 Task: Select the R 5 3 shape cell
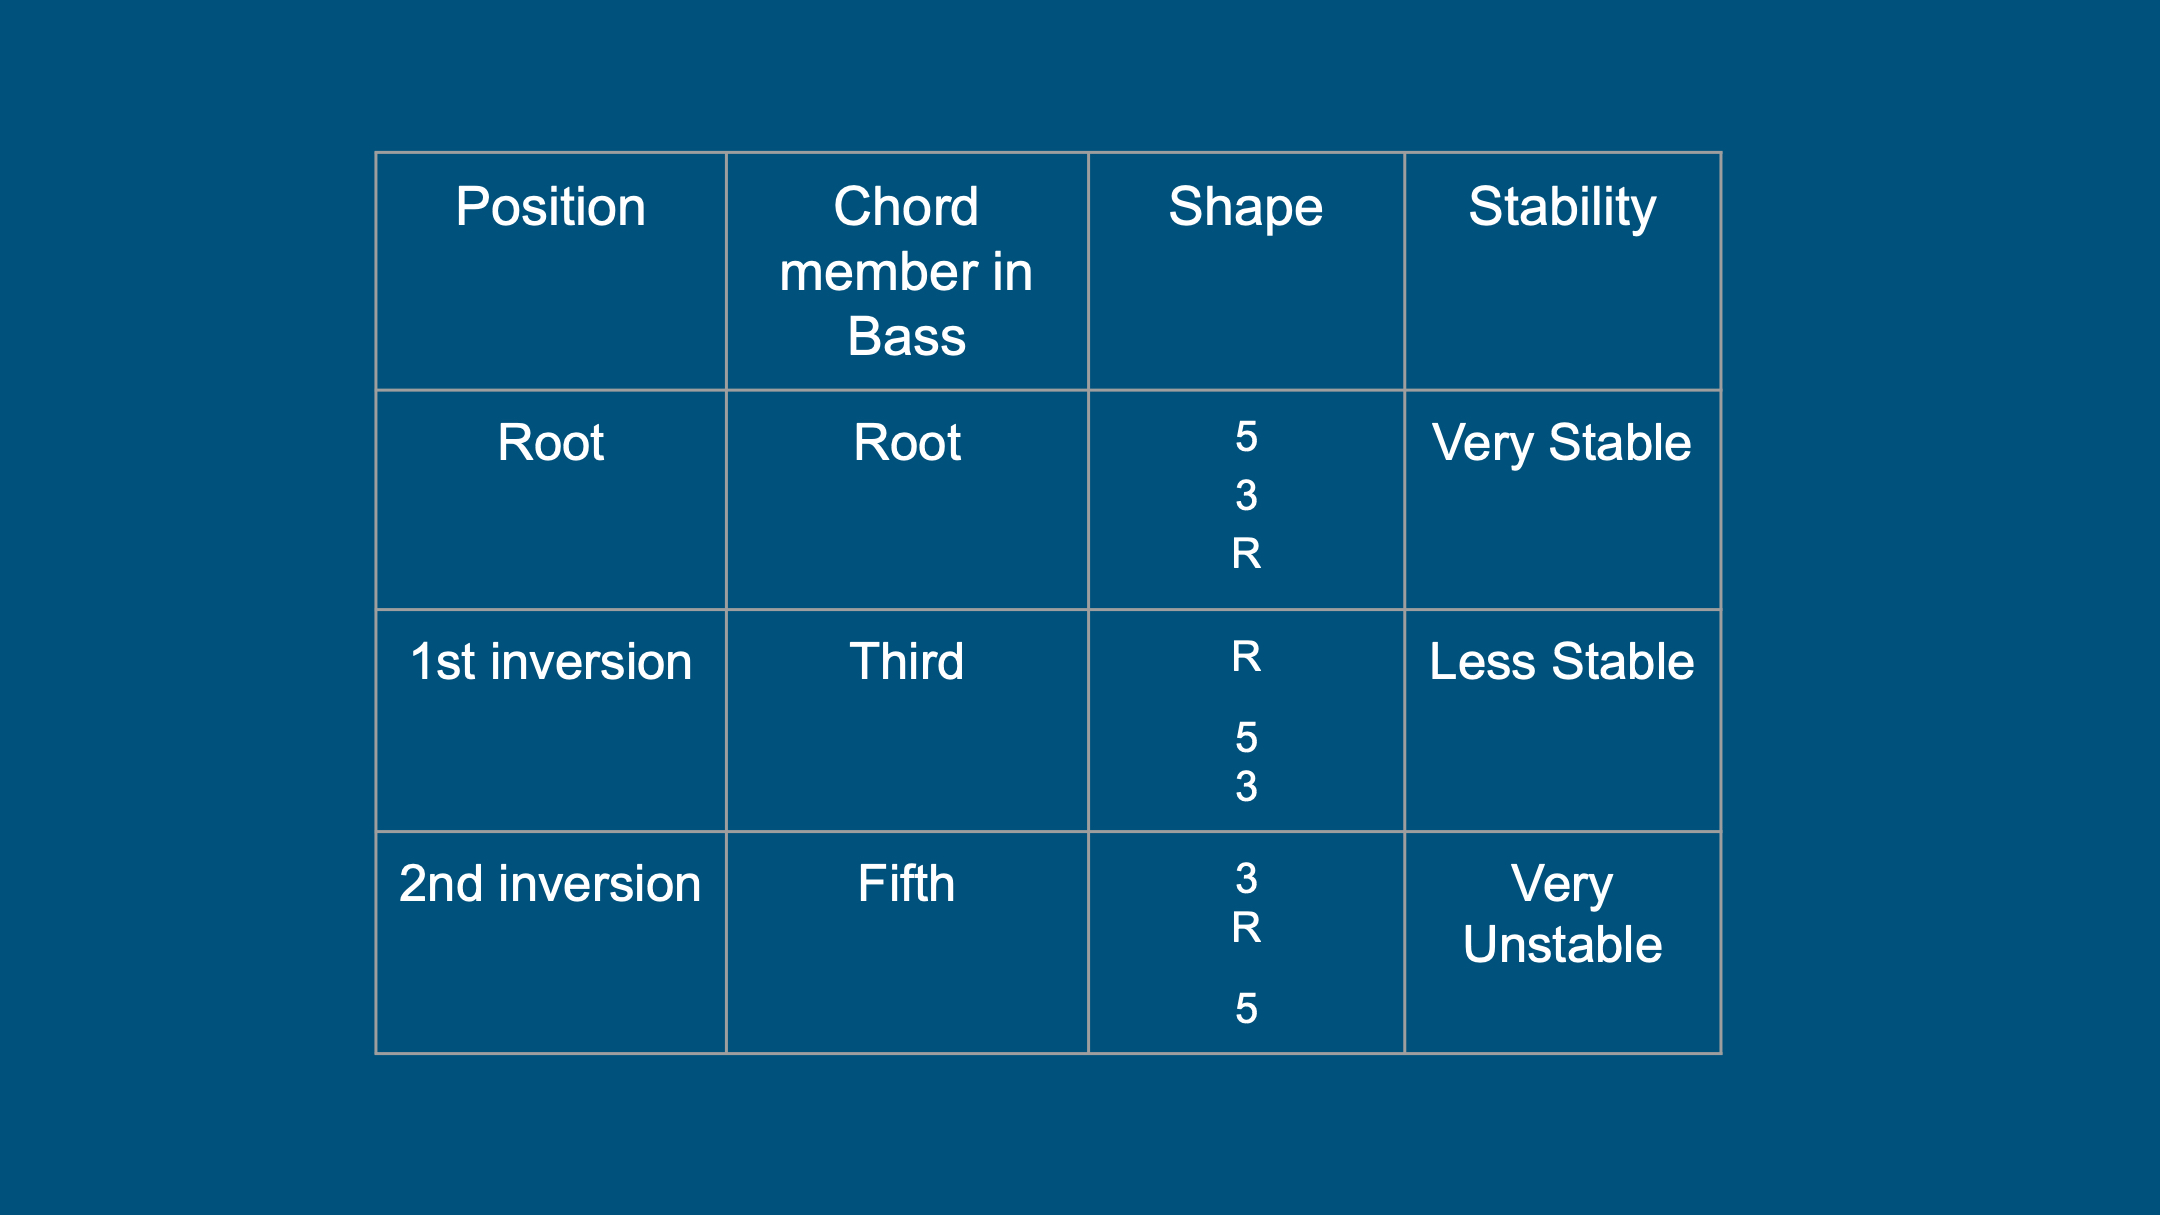(x=1246, y=721)
